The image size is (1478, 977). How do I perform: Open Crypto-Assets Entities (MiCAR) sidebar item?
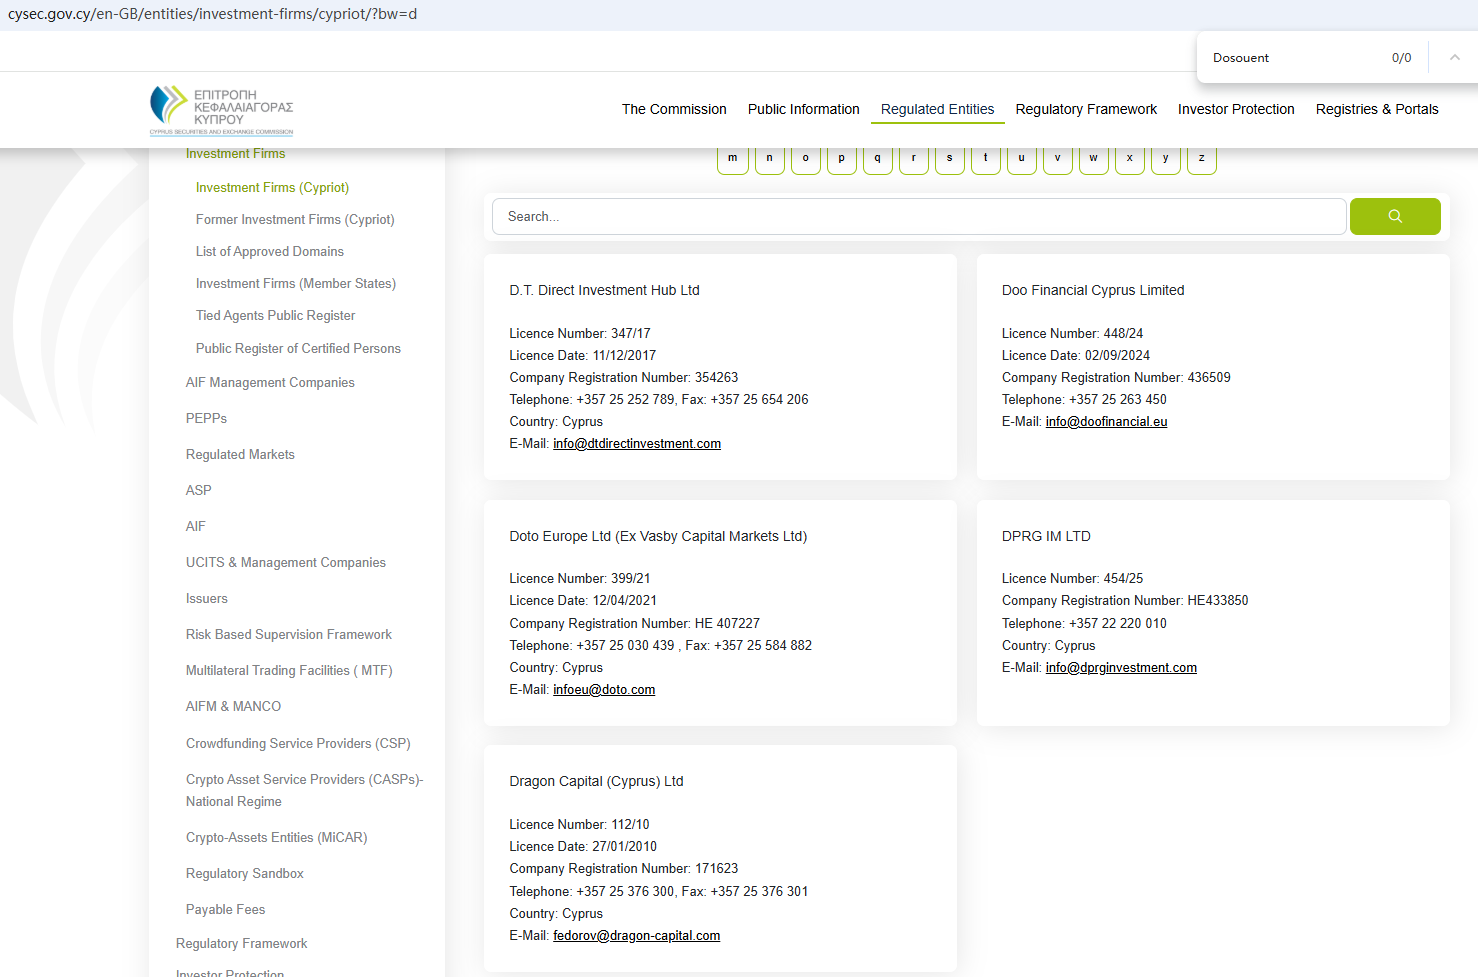[x=276, y=838]
